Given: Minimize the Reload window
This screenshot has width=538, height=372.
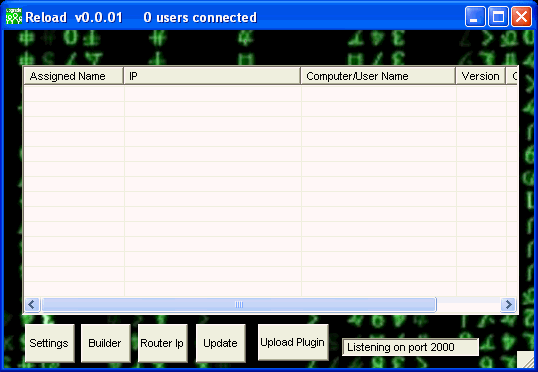Looking at the screenshot, I should [x=475, y=16].
